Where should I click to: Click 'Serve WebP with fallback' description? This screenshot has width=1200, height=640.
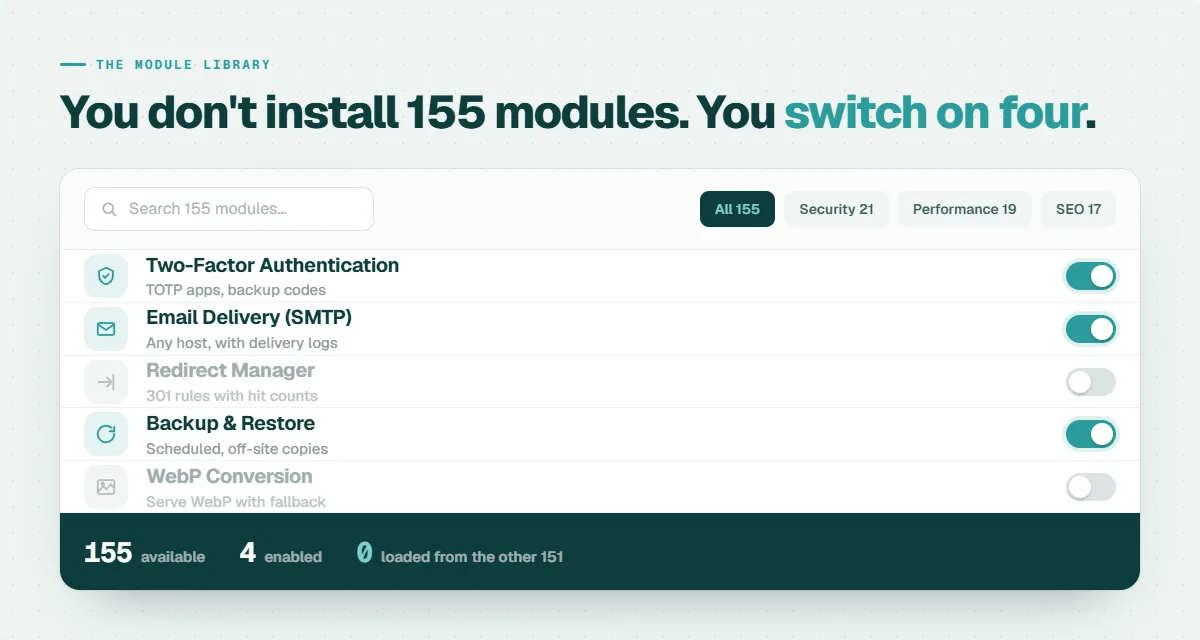pos(236,502)
